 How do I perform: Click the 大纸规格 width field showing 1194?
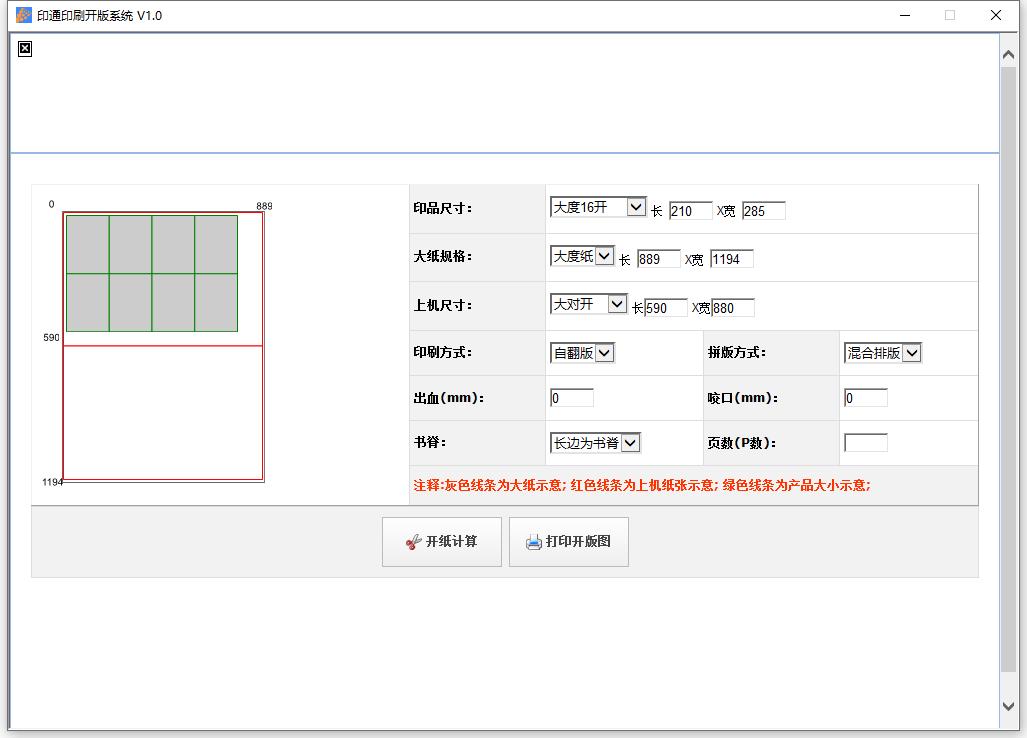[x=732, y=259]
